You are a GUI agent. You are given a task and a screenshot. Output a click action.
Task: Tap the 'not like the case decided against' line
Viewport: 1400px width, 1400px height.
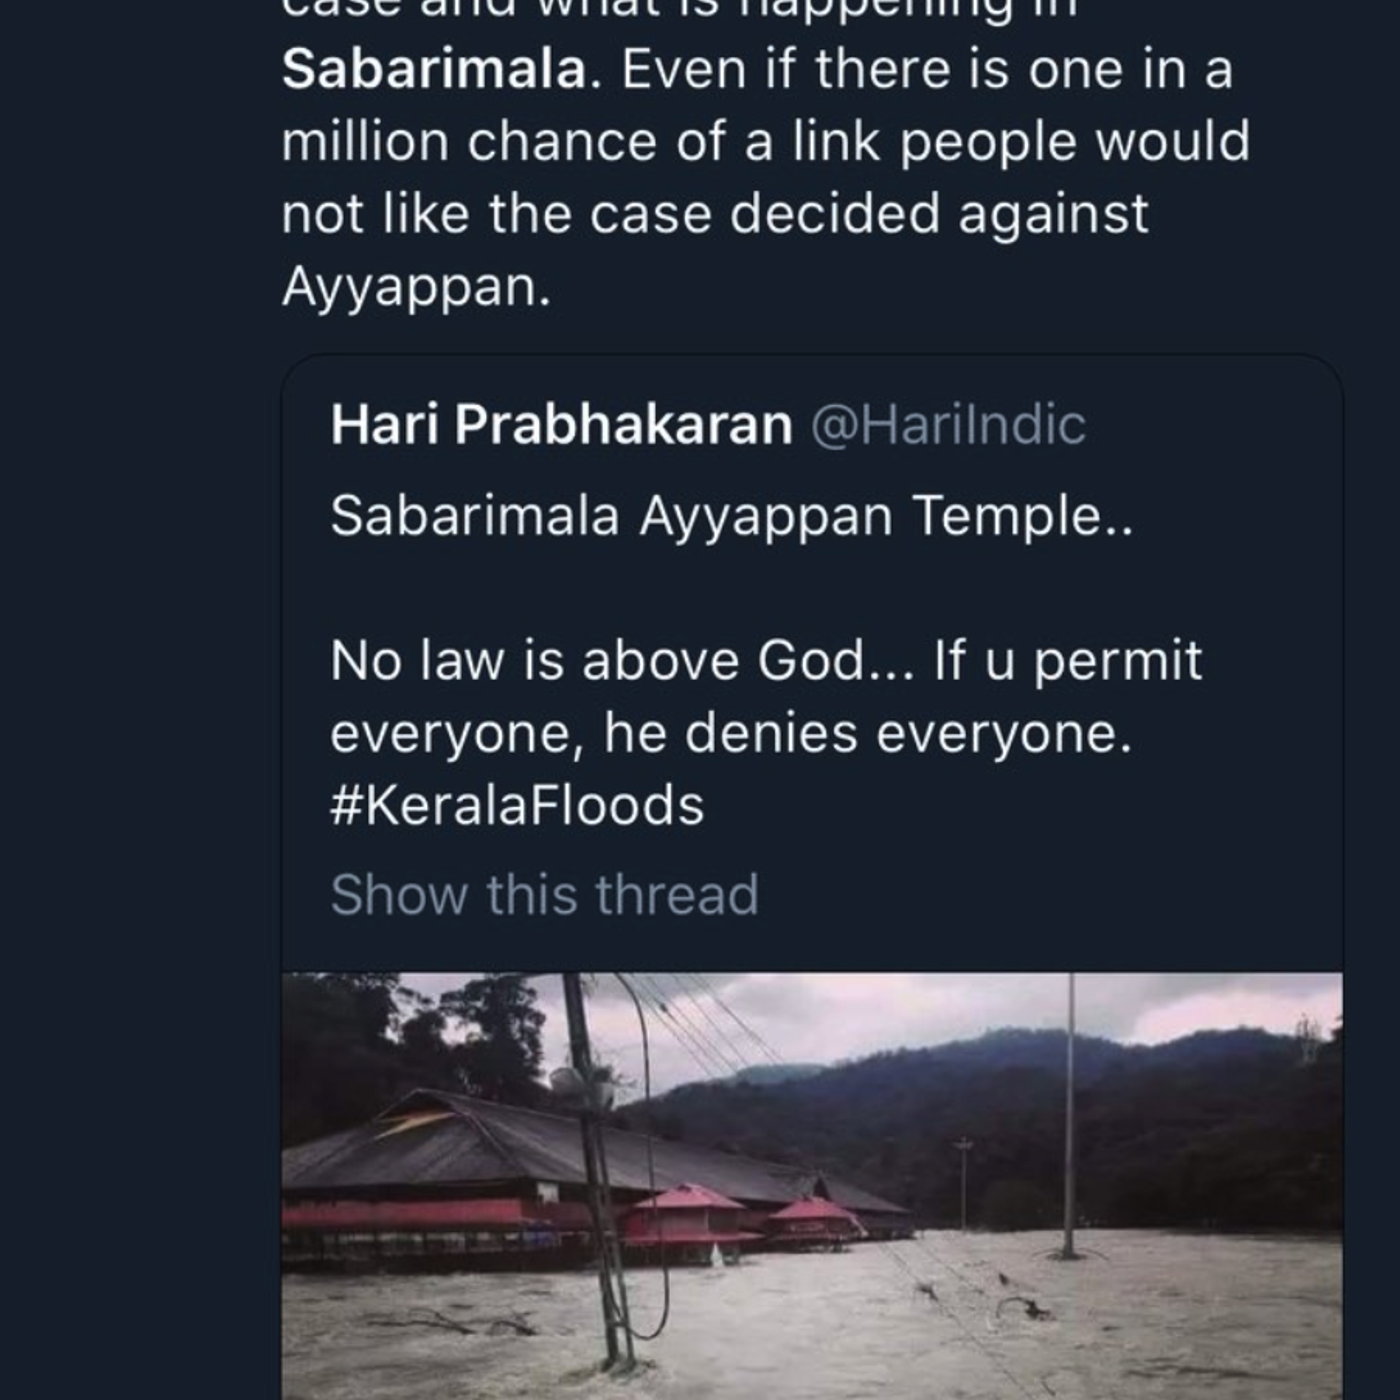(x=715, y=214)
